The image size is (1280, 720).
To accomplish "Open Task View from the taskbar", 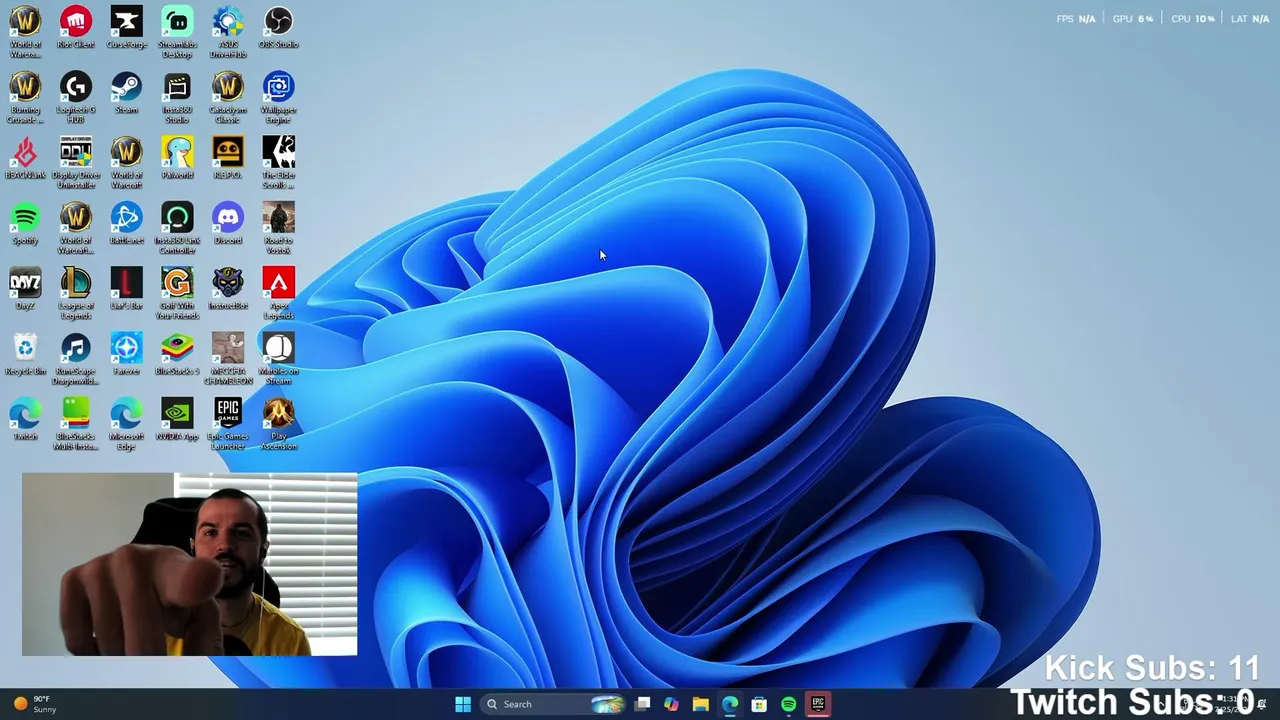I will [642, 704].
